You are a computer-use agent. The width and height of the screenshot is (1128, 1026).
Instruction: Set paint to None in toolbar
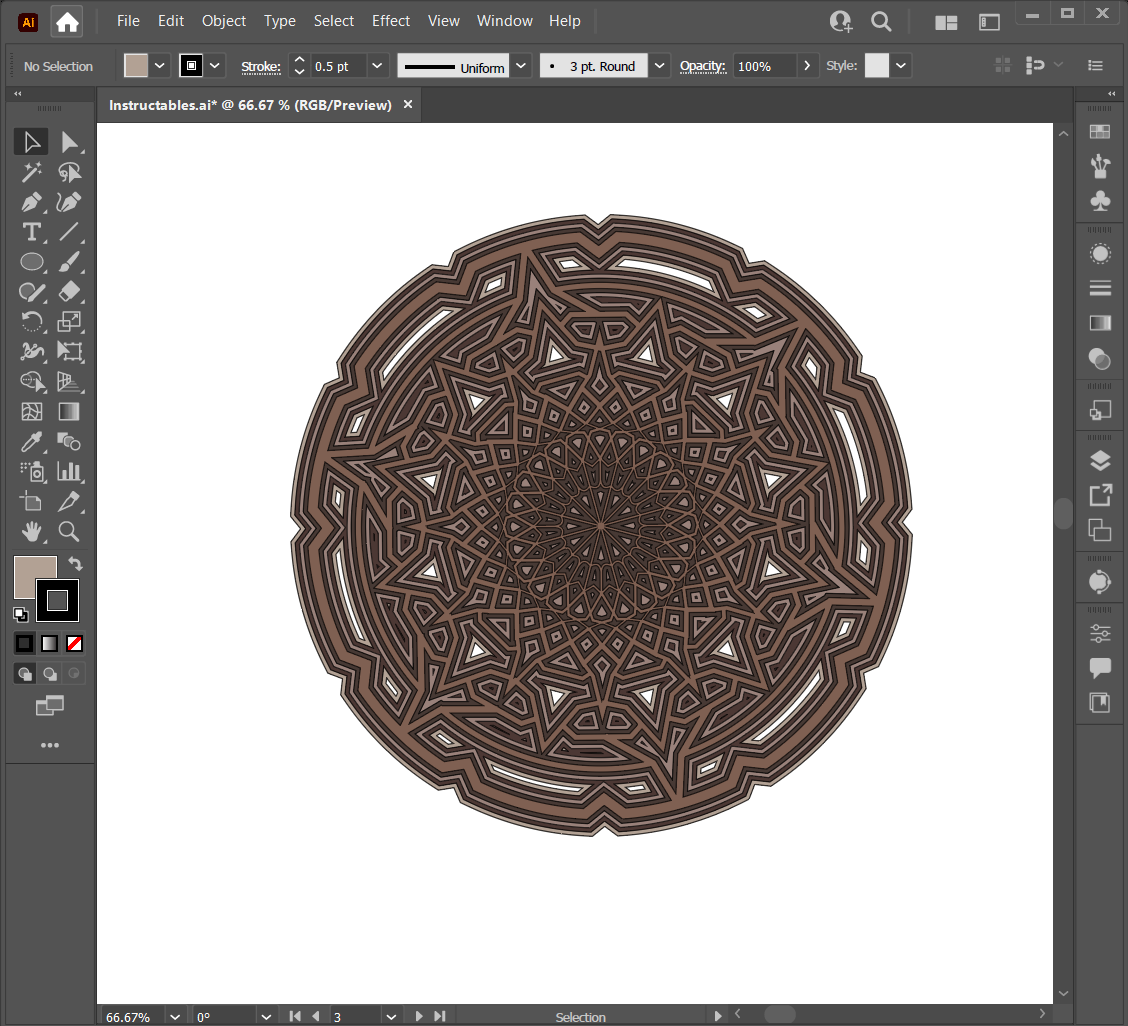[74, 643]
